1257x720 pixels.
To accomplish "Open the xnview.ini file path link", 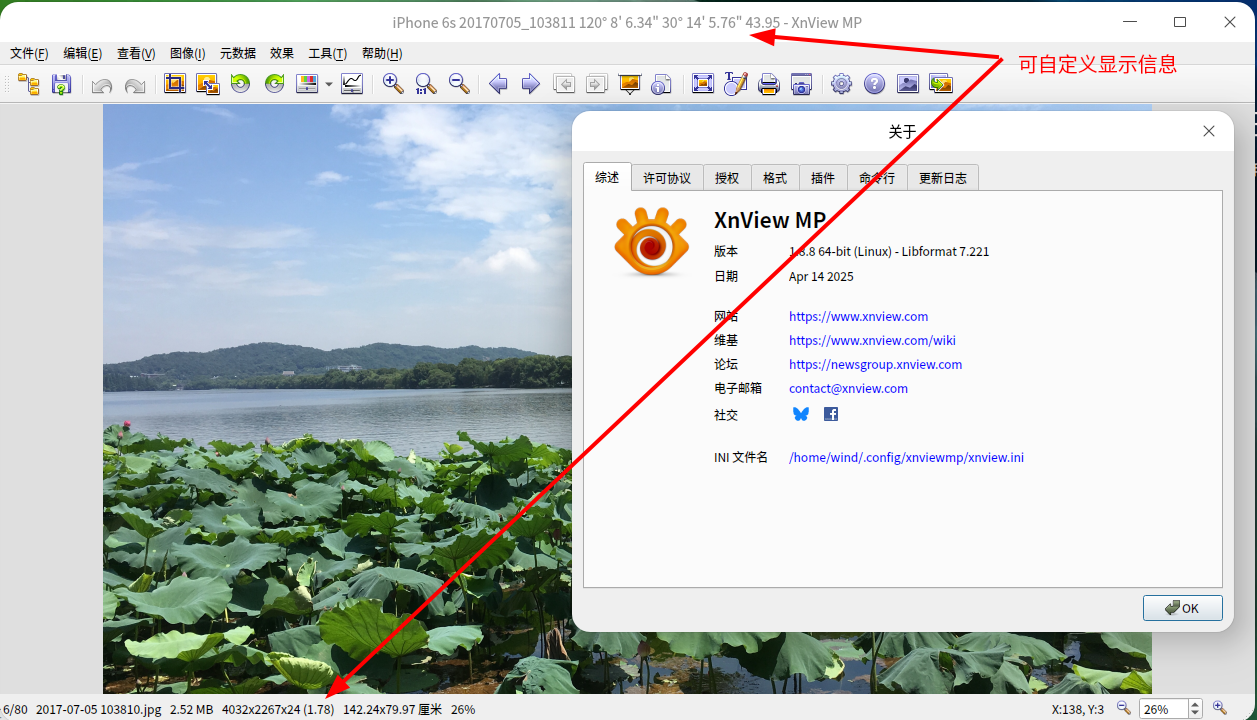I will 906,457.
